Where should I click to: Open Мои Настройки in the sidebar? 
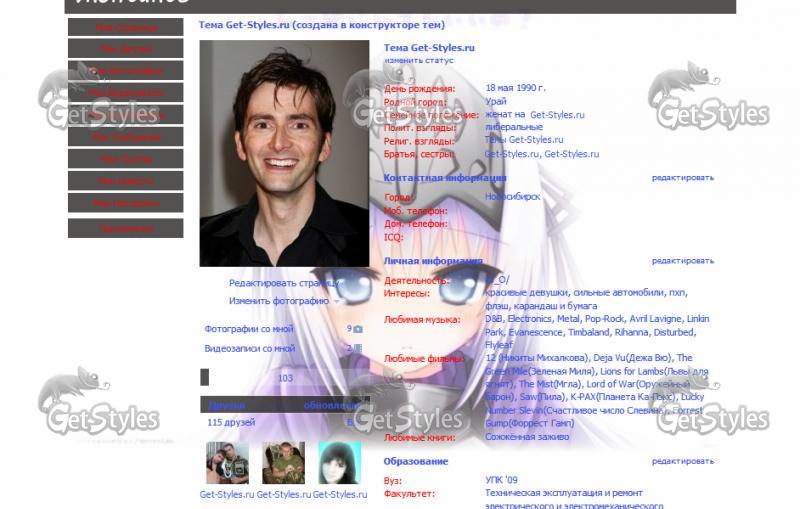pos(126,203)
